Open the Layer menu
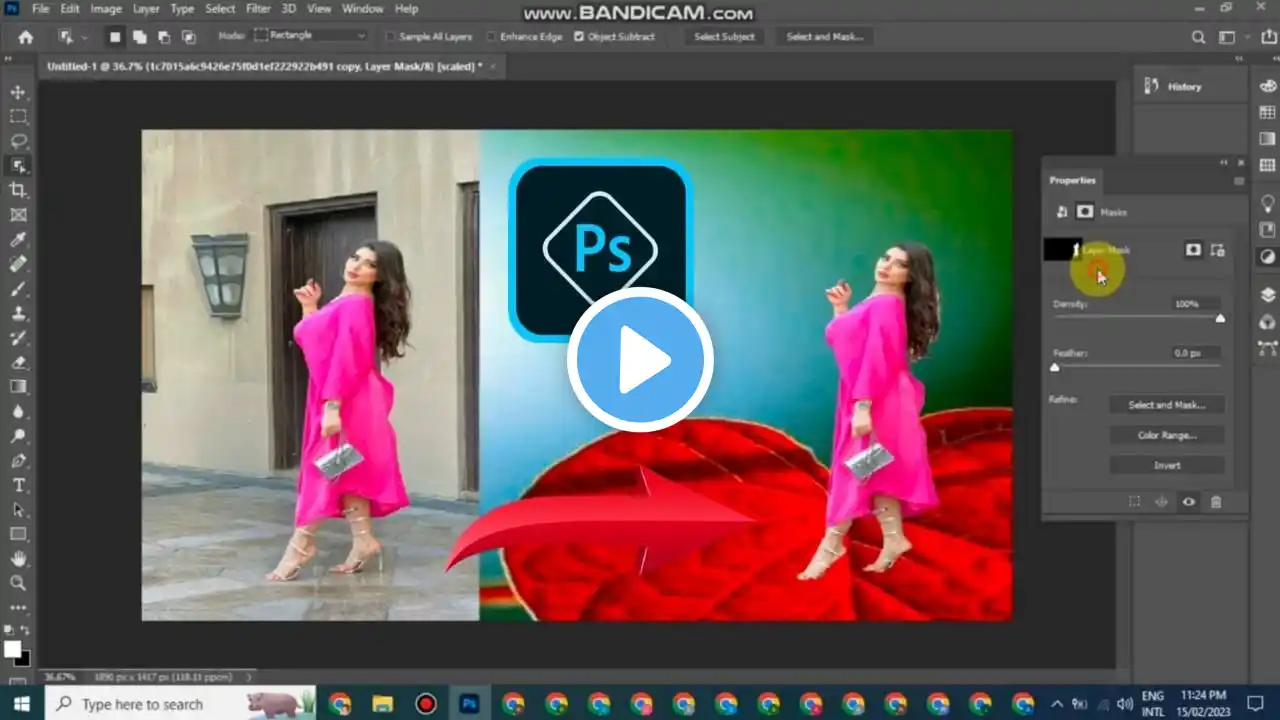1280x720 pixels. [x=146, y=9]
